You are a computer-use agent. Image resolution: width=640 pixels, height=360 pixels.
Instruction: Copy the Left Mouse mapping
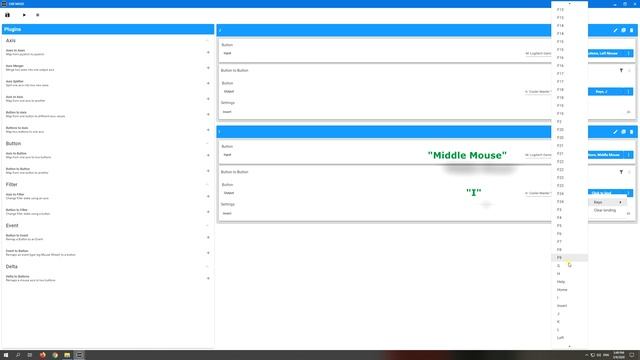coord(623,30)
